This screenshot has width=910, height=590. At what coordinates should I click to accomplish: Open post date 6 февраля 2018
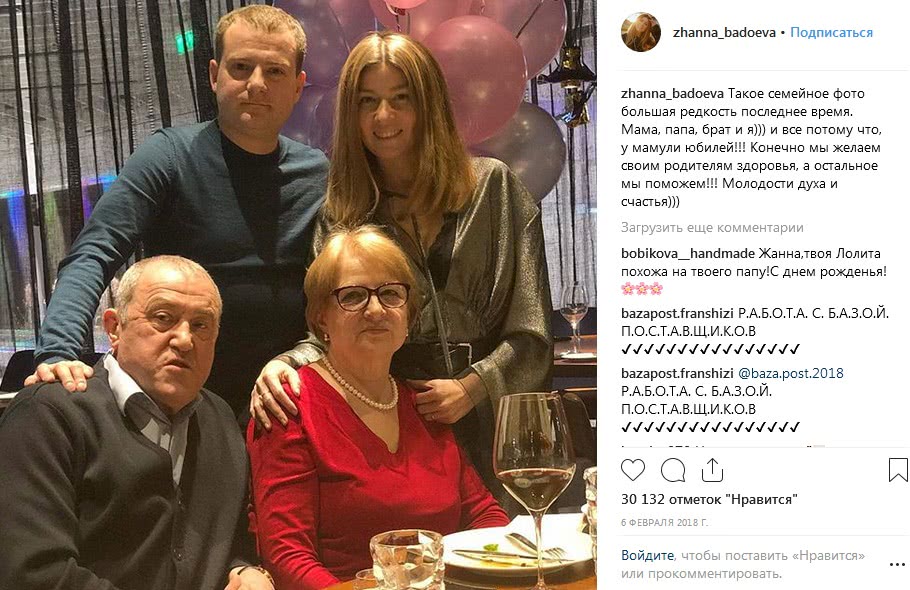(x=665, y=522)
